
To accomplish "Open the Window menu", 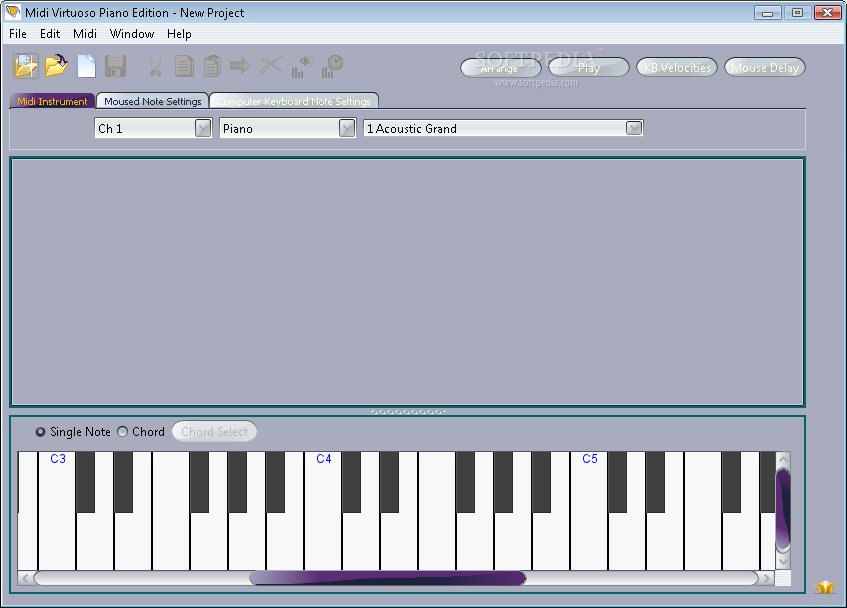I will pyautogui.click(x=132, y=34).
